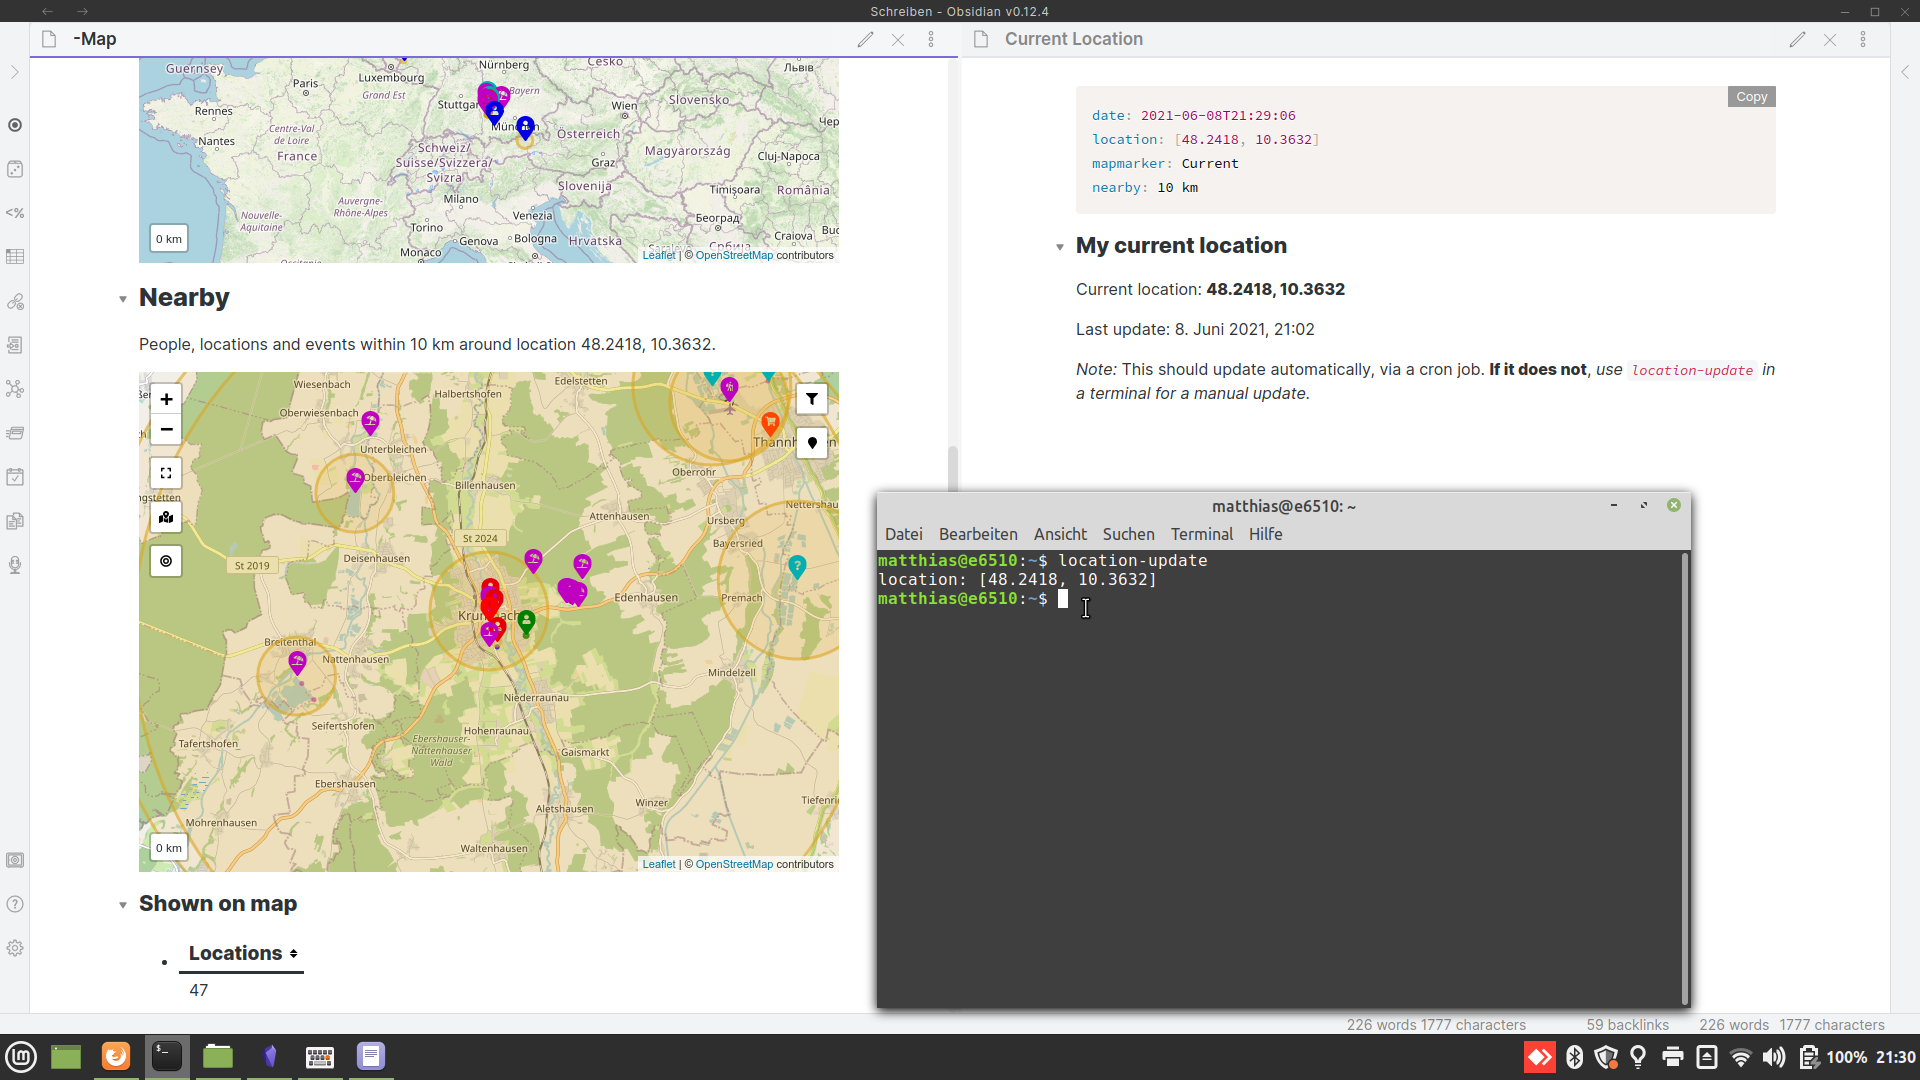Copy the YAML code block
This screenshot has height=1080, width=1920.
[x=1751, y=96]
